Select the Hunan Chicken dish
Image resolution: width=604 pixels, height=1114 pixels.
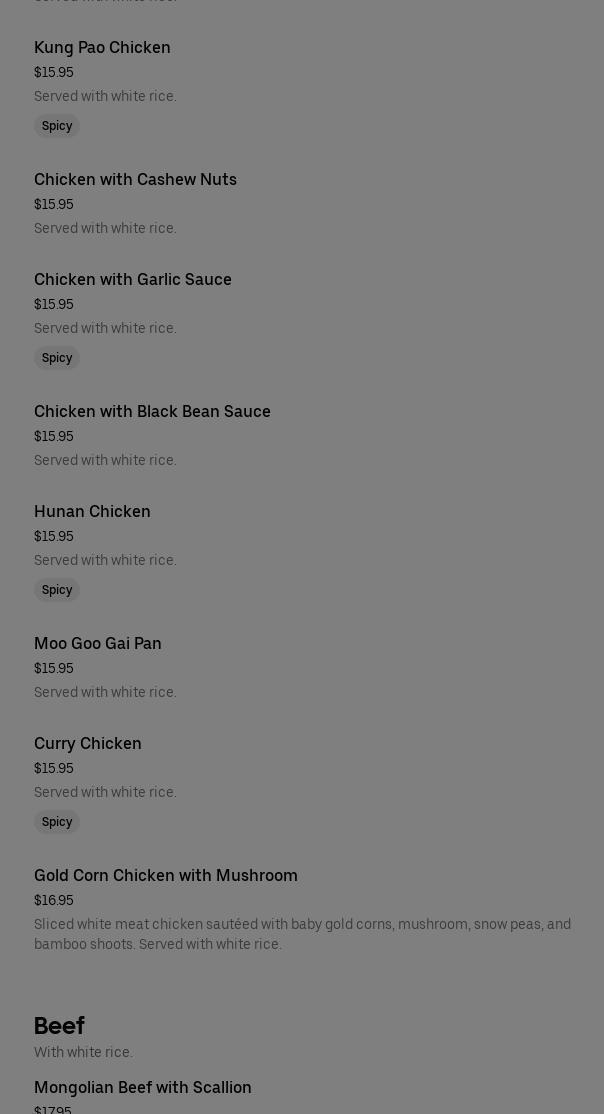92,512
